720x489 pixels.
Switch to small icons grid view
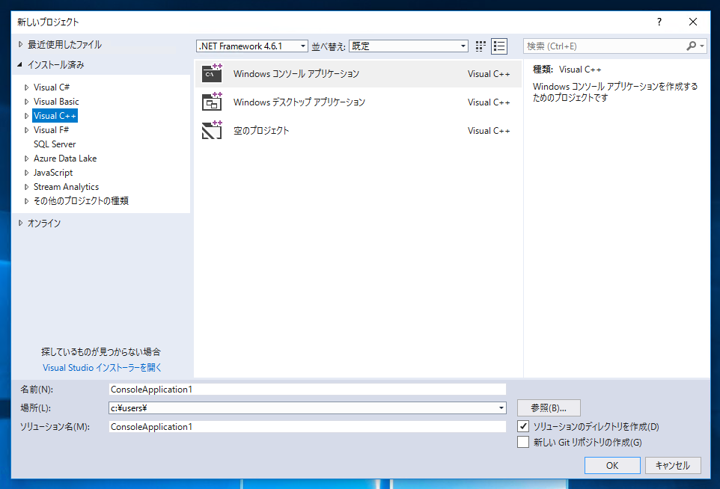point(480,46)
